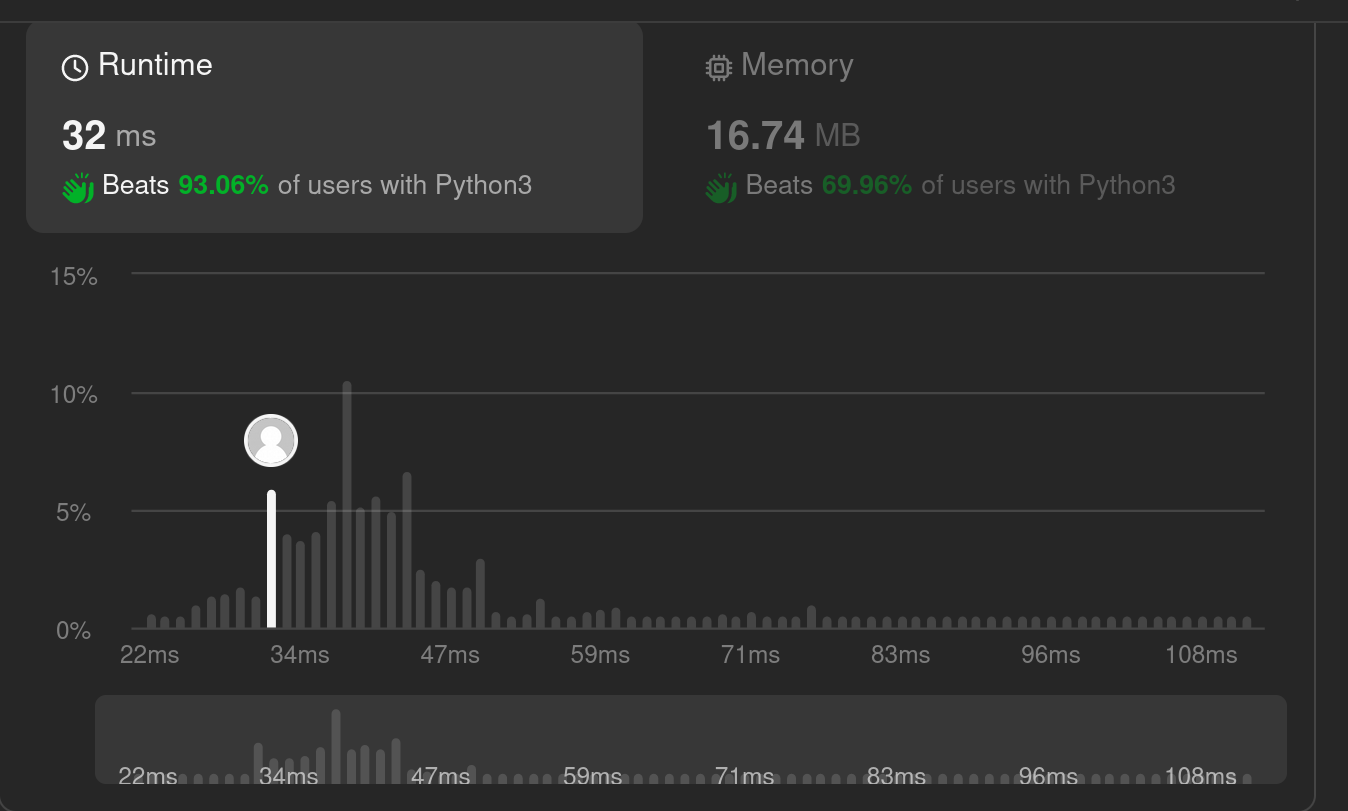Screen dimensions: 1348x811
Task: Click the highlighted white bar under the avatar
Action: click(x=271, y=559)
